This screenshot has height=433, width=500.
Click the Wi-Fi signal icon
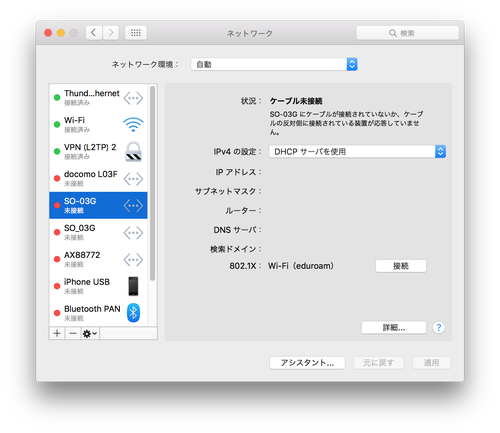click(133, 124)
